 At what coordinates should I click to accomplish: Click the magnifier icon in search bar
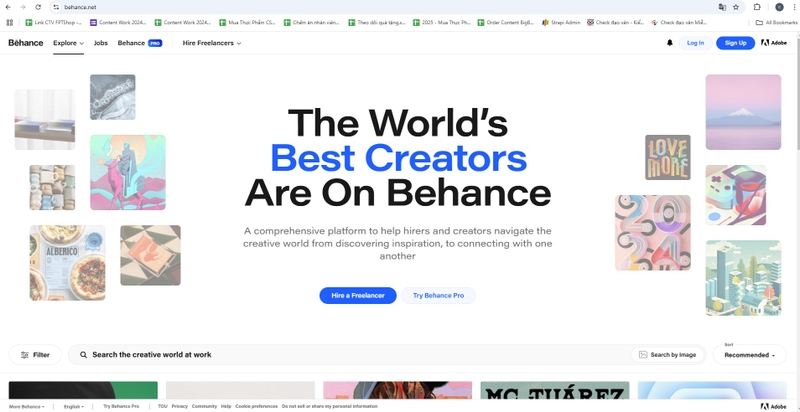coord(83,355)
